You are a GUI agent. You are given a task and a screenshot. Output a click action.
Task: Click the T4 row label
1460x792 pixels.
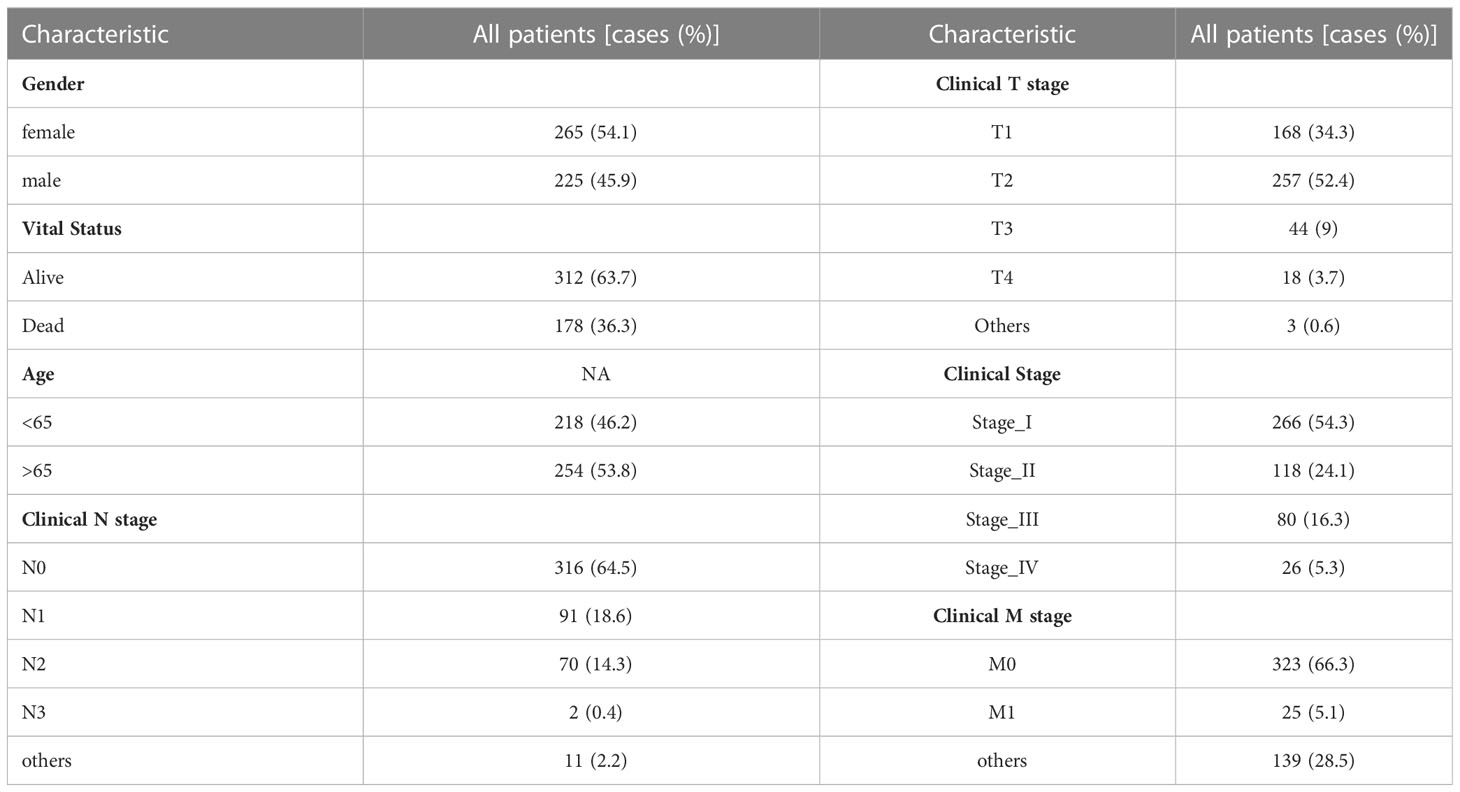point(1002,277)
